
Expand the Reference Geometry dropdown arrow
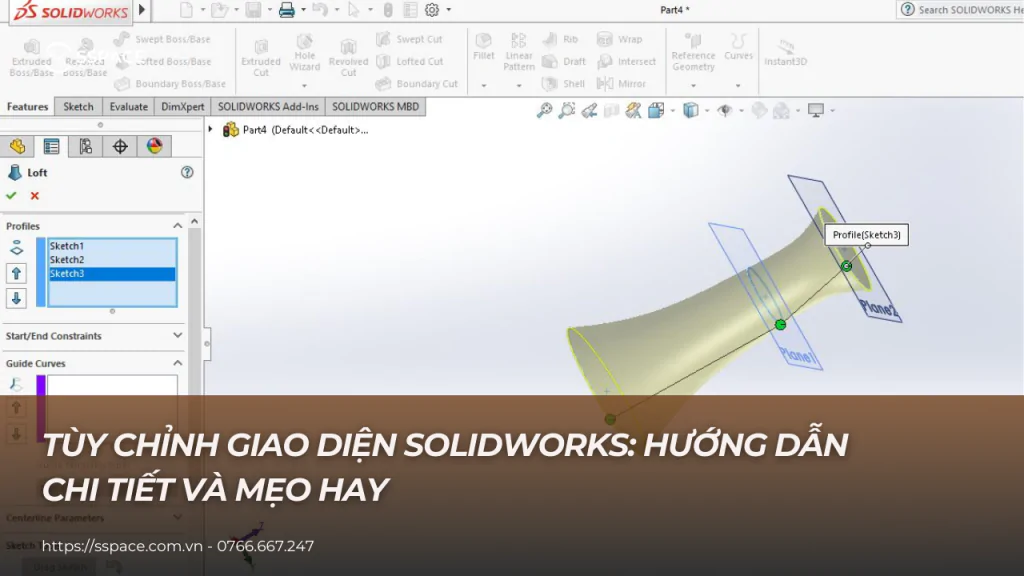(x=693, y=86)
